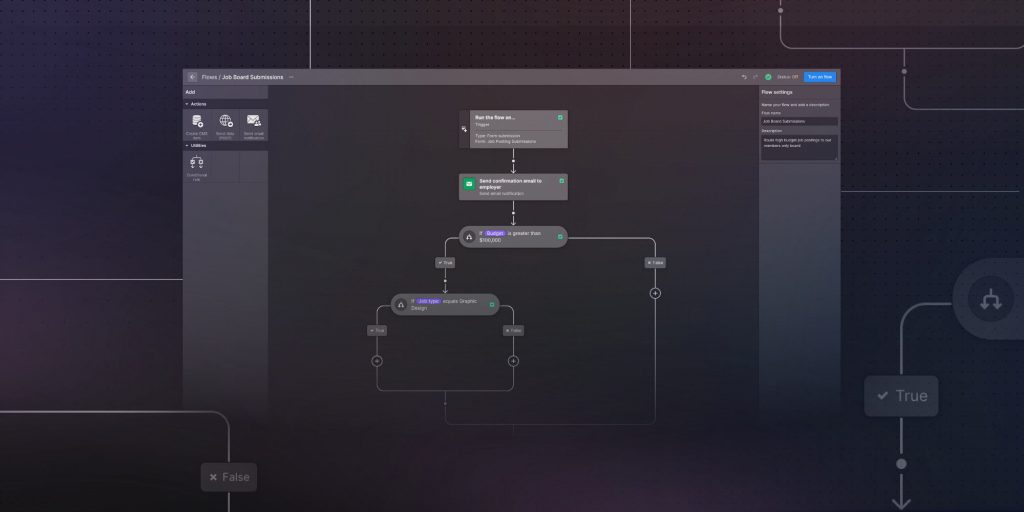Click the large False badge in background graphic

tap(229, 477)
